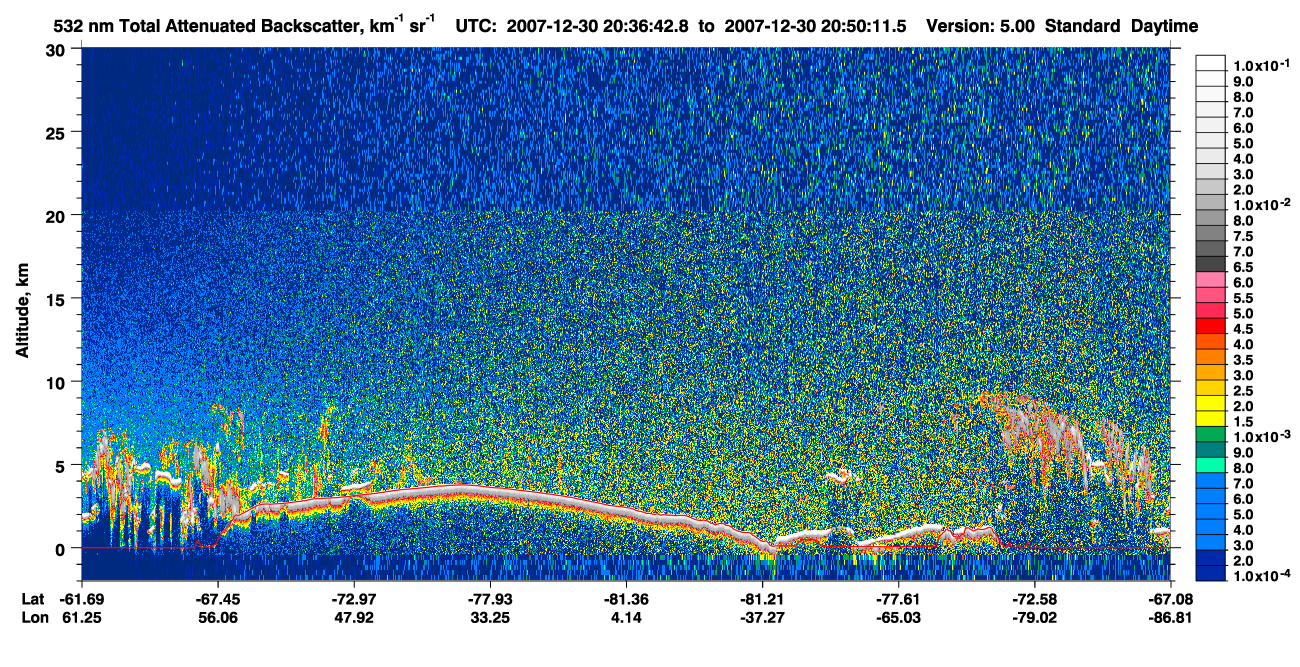Click the 'Lat' row label
Viewport: 1300px width, 667px height.
[x=32, y=599]
